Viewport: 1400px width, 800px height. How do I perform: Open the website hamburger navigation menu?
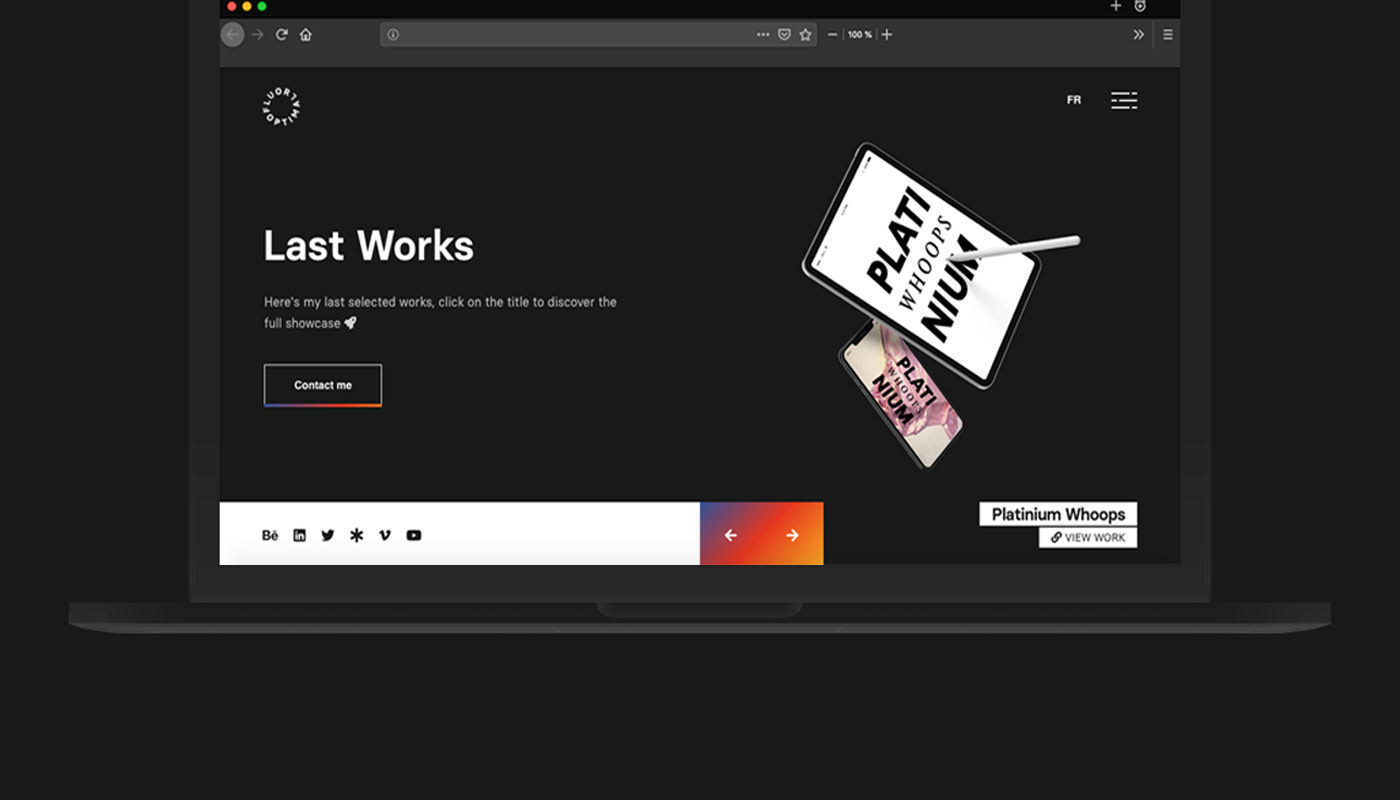click(1124, 100)
